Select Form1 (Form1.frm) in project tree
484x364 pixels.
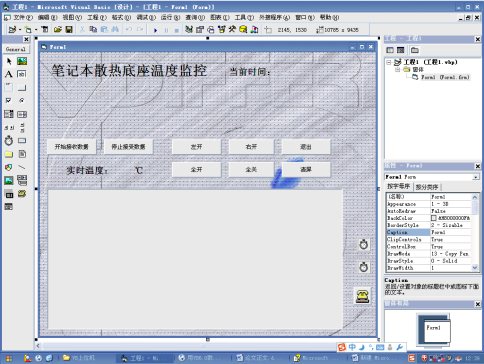tap(441, 77)
